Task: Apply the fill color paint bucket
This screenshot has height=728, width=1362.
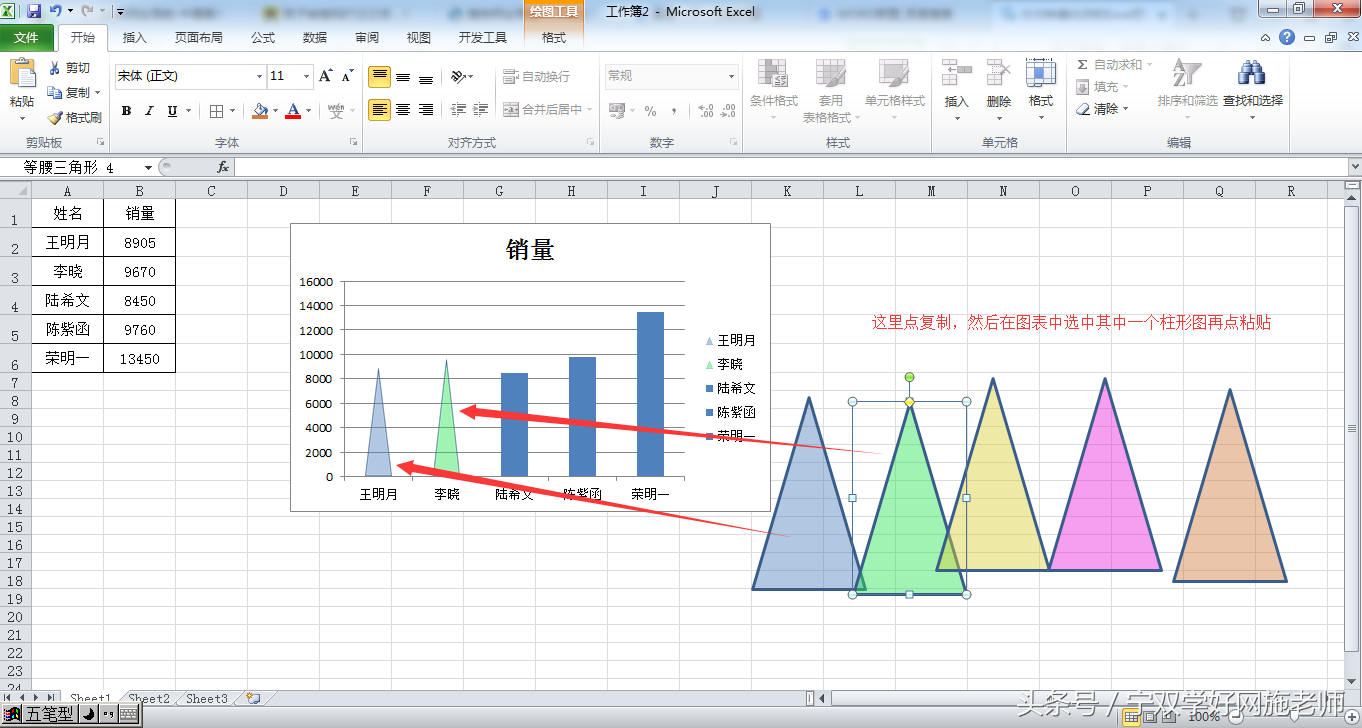Action: point(259,111)
